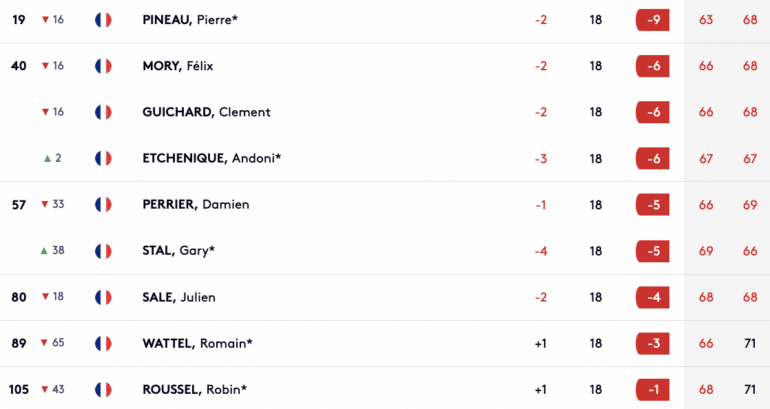Image resolution: width=770 pixels, height=409 pixels.
Task: Click the -4 total badge for SALE
Action: (653, 298)
